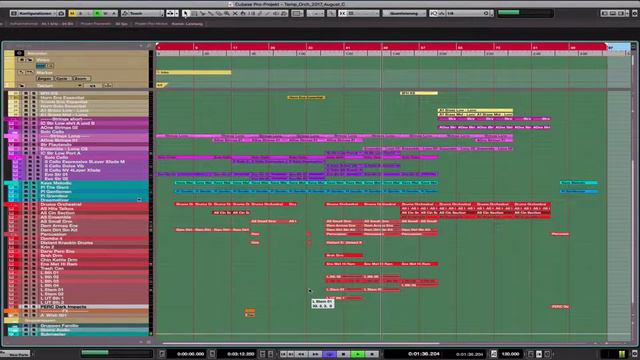The image size is (640, 360).
Task: Toggle the yellow global Mute state button
Action: coord(72,13)
